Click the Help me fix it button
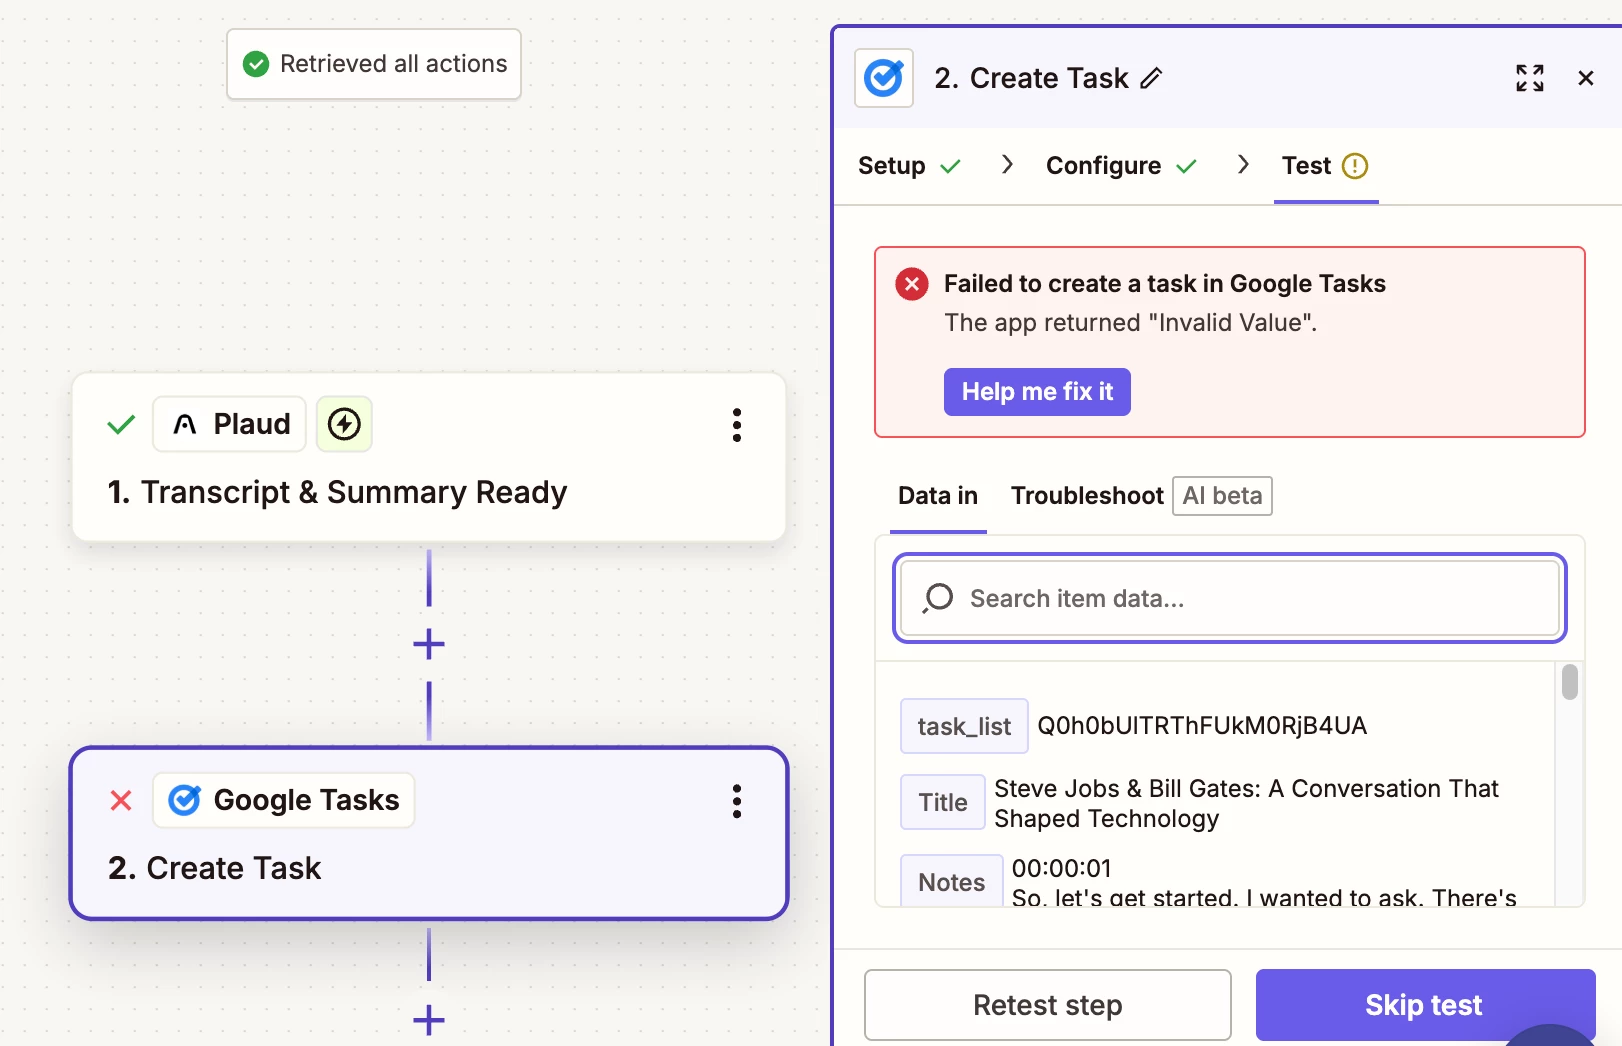 1037,392
